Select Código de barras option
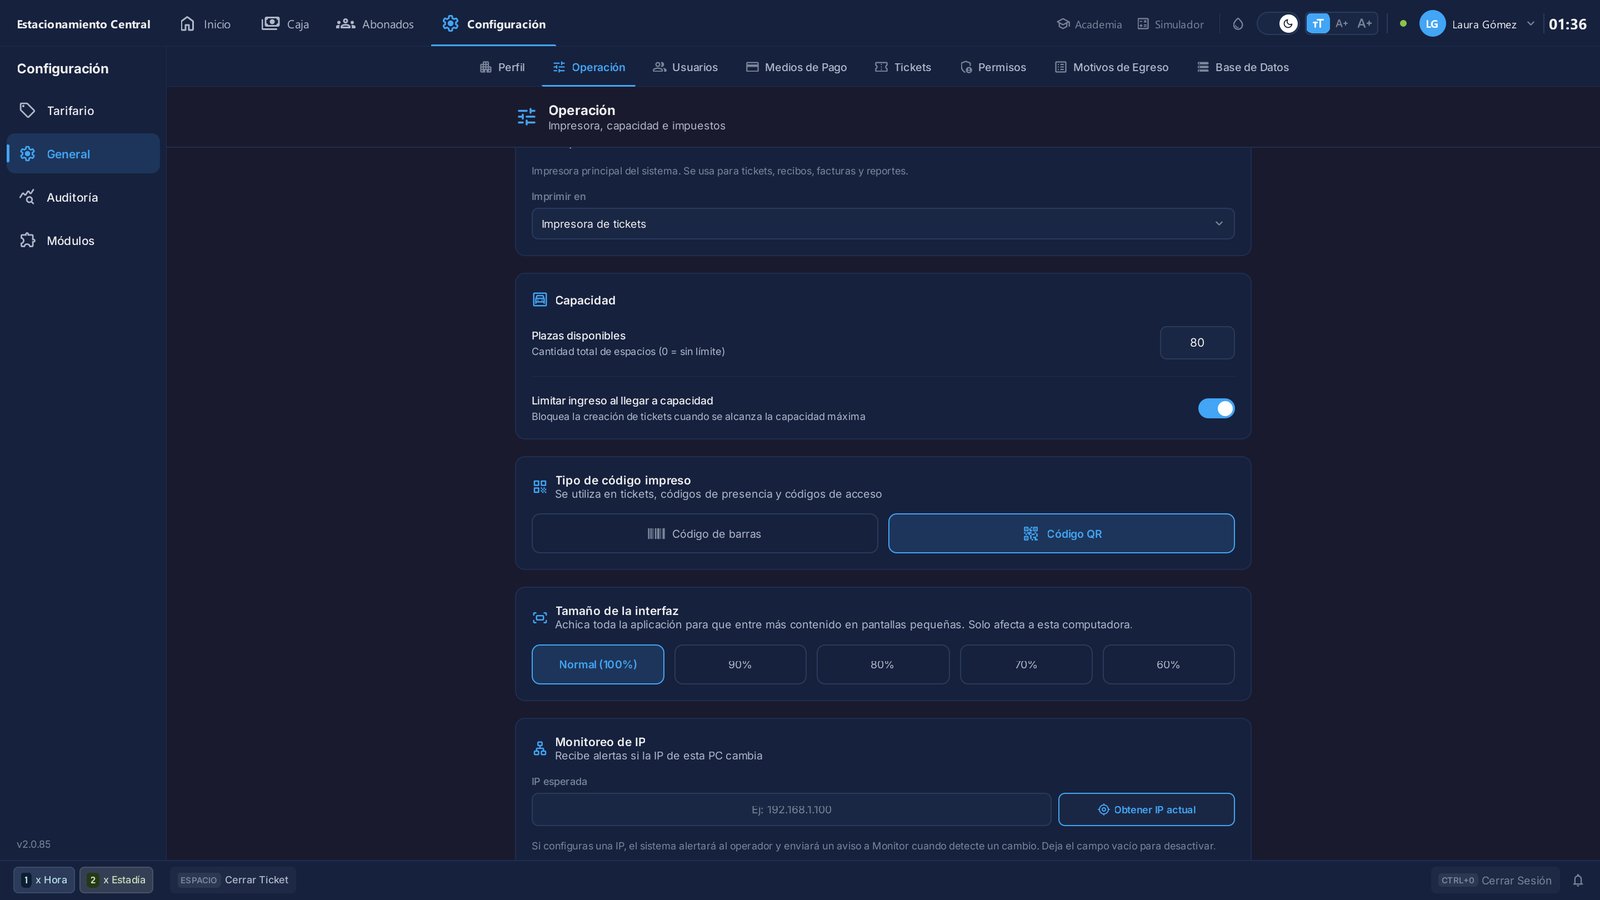 (705, 534)
